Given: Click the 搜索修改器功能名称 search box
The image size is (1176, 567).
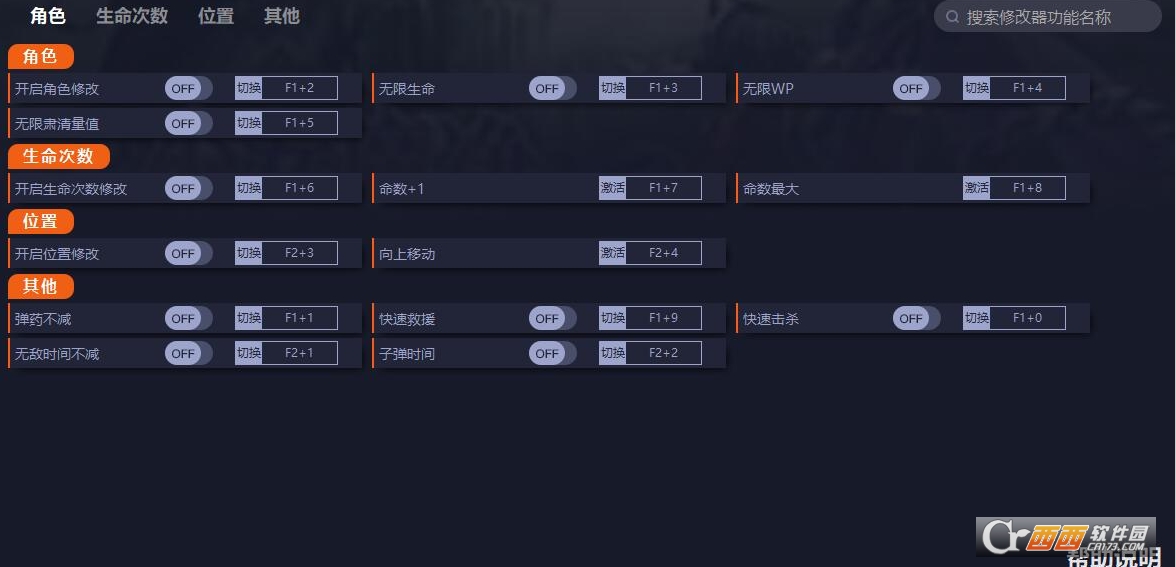Looking at the screenshot, I should click(x=1048, y=16).
